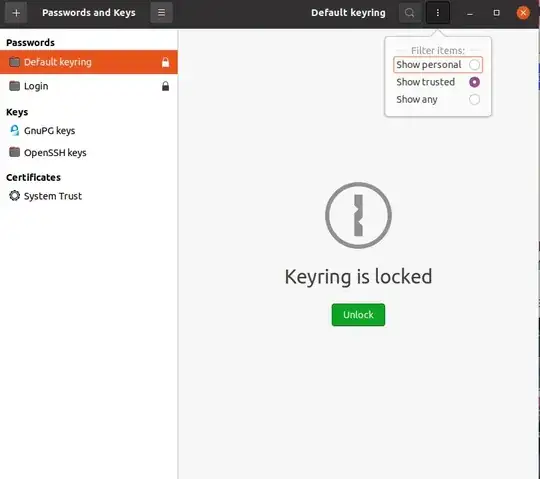
Task: Click the 'Keyring is locked' message
Action: [358, 277]
